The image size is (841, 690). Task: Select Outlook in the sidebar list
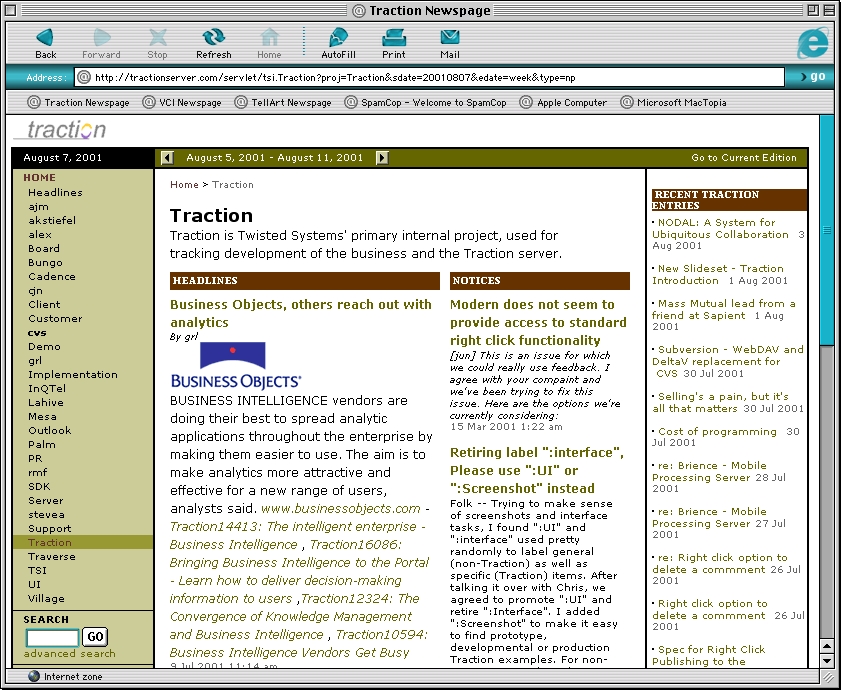[x=50, y=431]
